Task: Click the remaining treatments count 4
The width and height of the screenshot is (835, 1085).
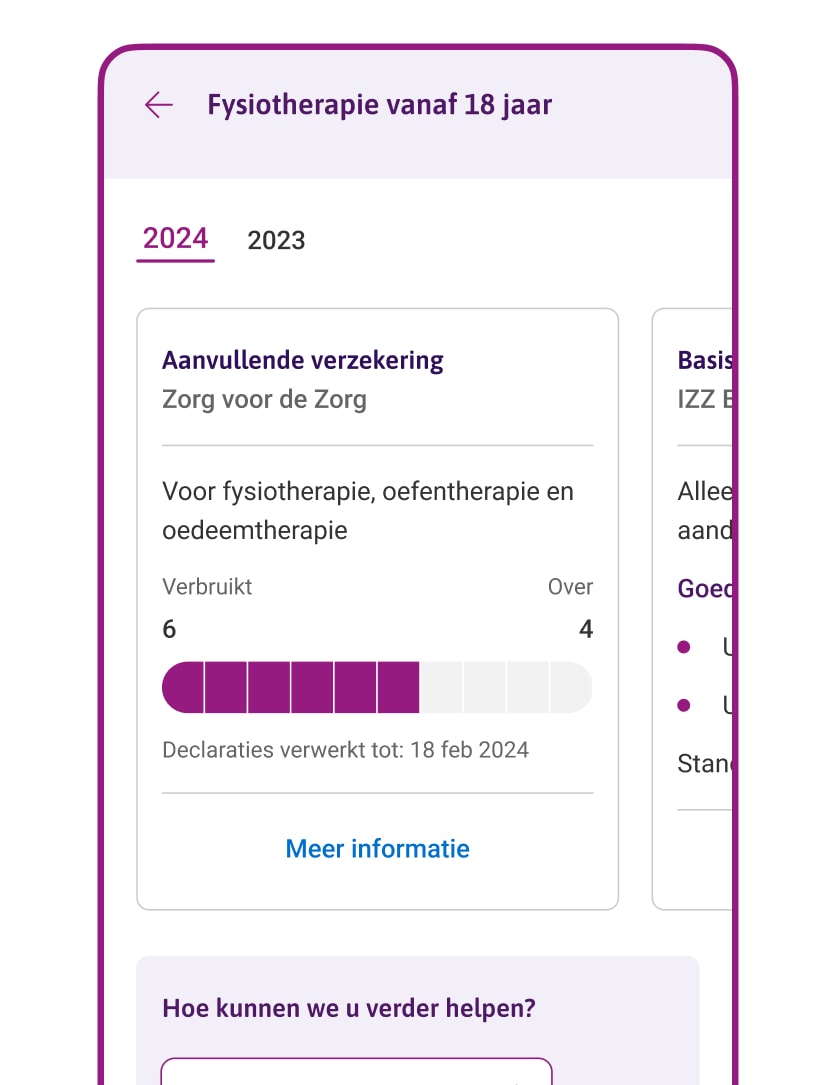Action: (586, 630)
